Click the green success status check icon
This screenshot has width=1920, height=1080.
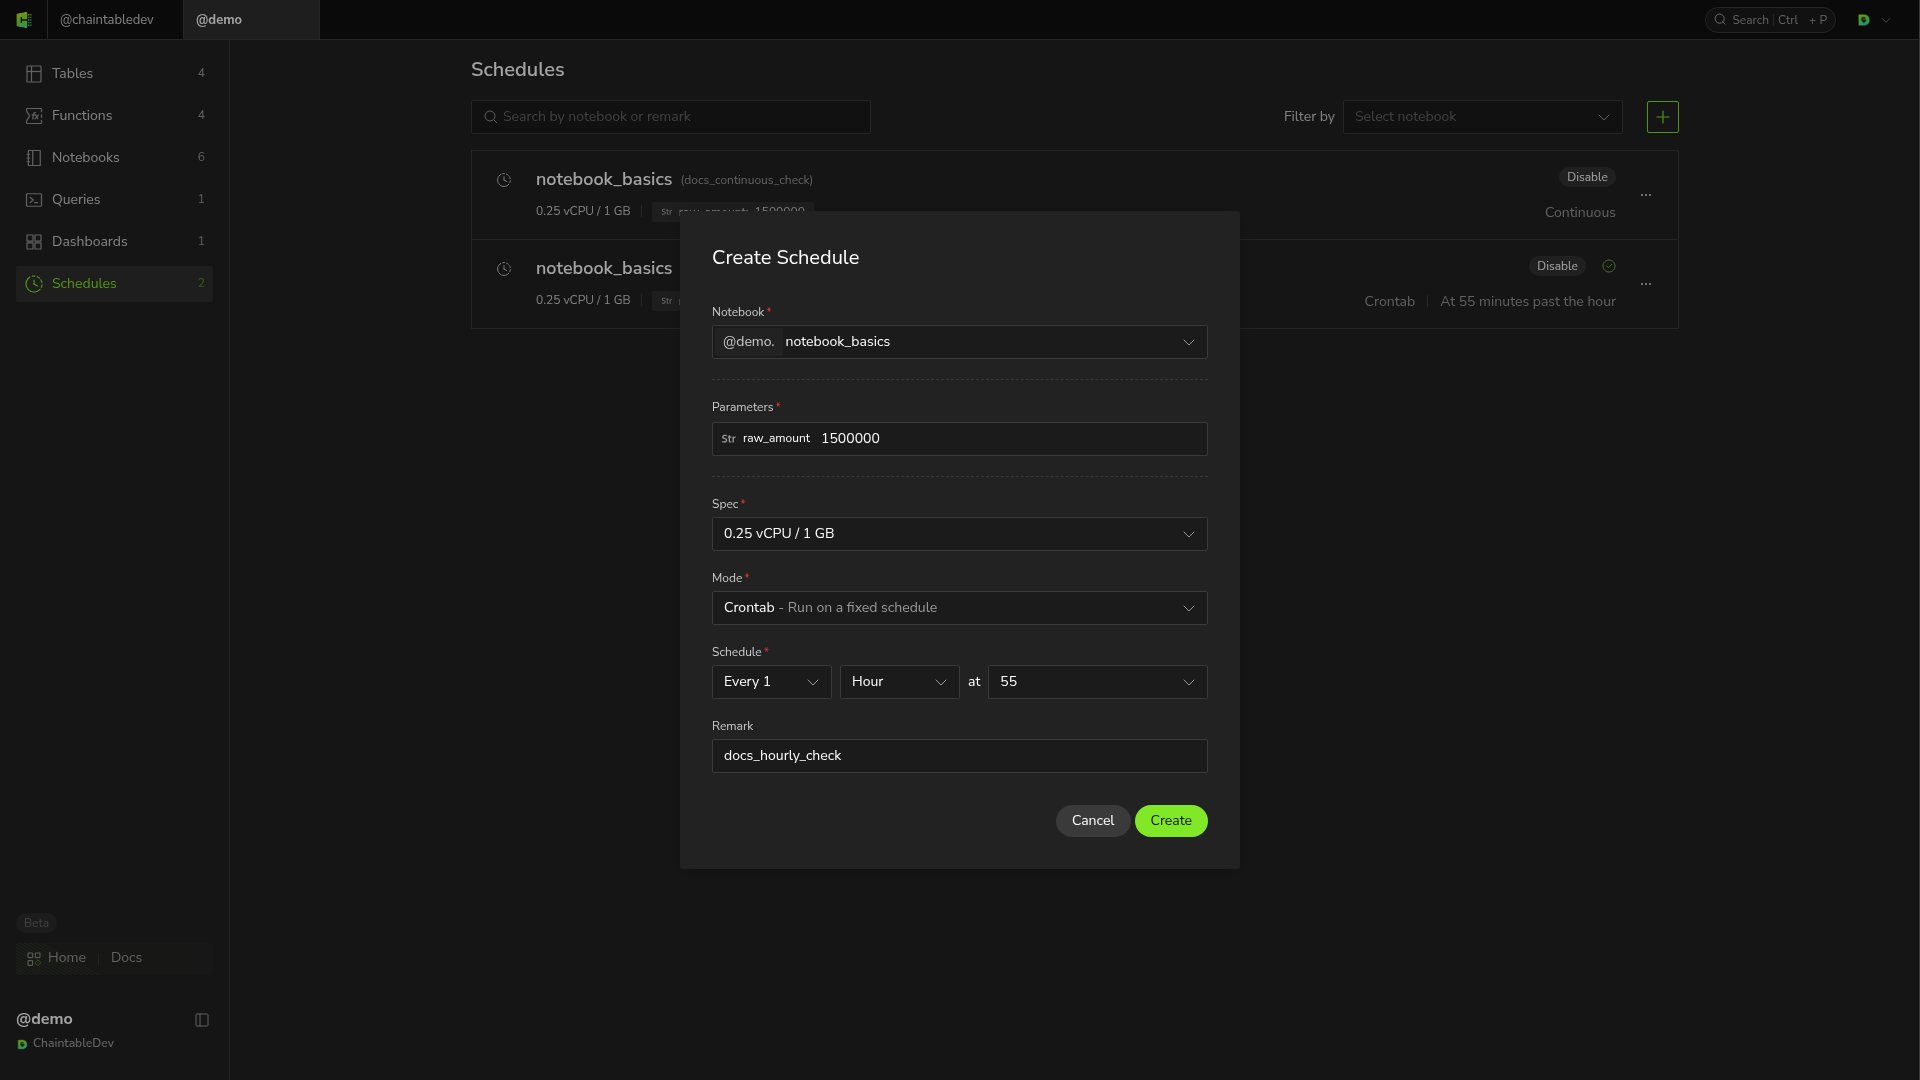[x=1609, y=266]
